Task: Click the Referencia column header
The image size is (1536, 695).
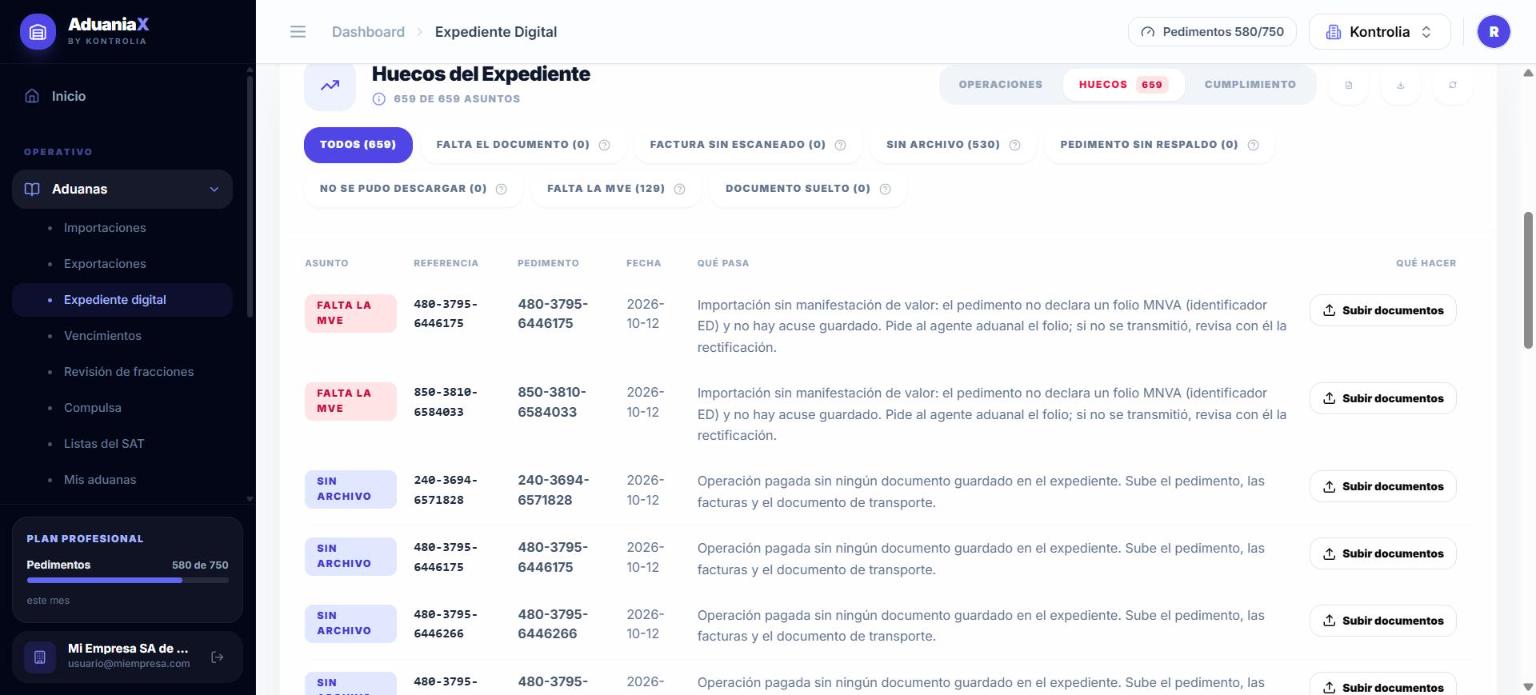Action: coord(446,263)
